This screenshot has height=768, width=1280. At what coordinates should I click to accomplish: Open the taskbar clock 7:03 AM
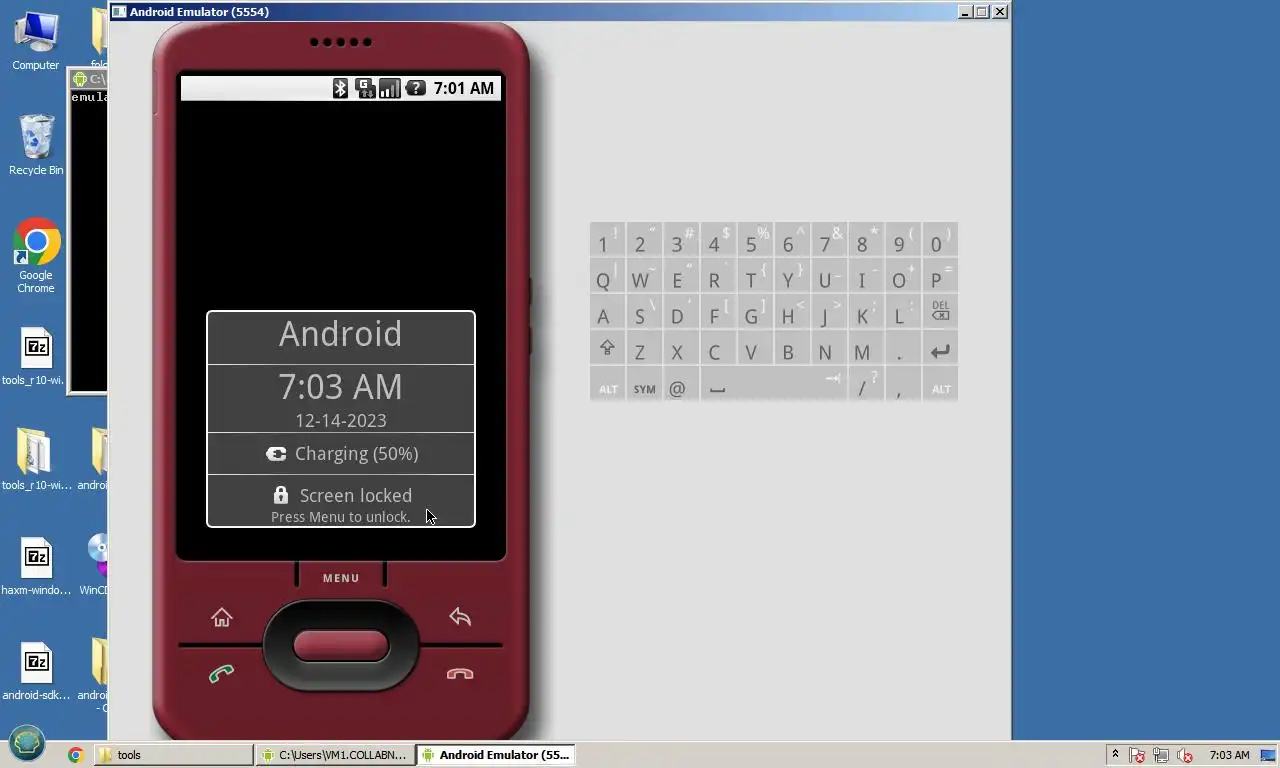click(1229, 755)
